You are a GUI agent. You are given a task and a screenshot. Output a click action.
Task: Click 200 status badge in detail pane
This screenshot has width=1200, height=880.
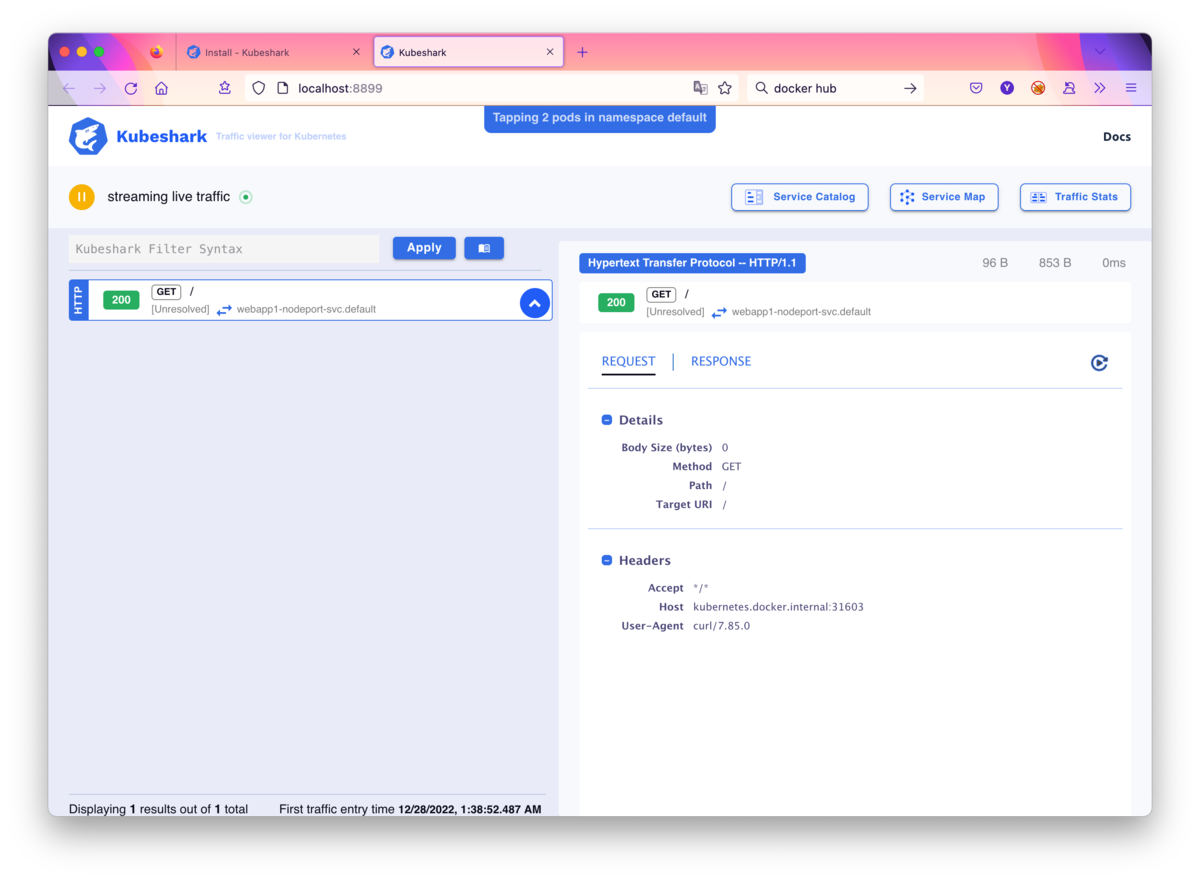click(616, 302)
